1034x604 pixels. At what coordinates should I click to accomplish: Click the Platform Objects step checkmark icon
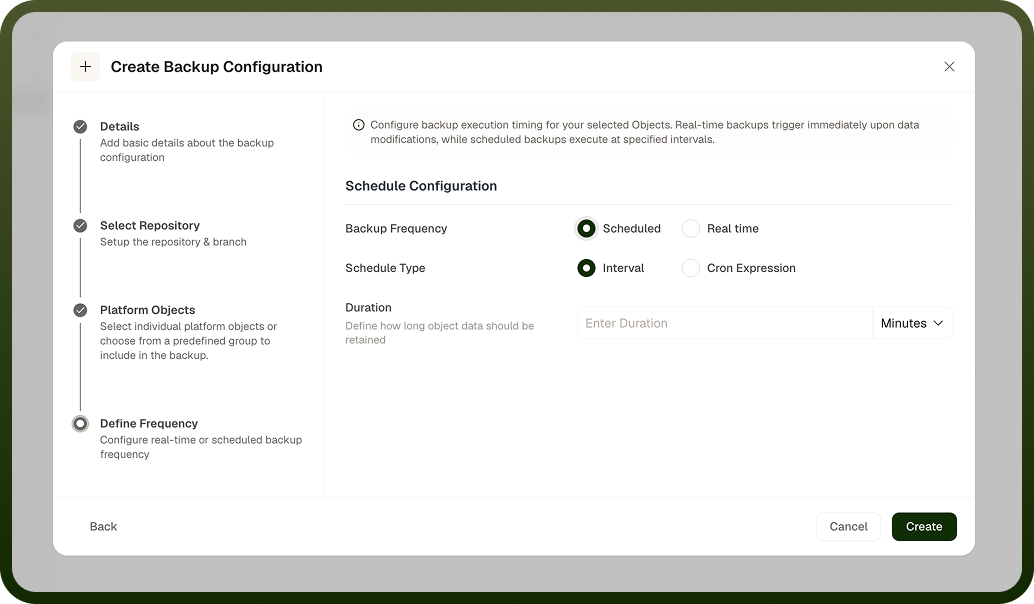pyautogui.click(x=80, y=310)
